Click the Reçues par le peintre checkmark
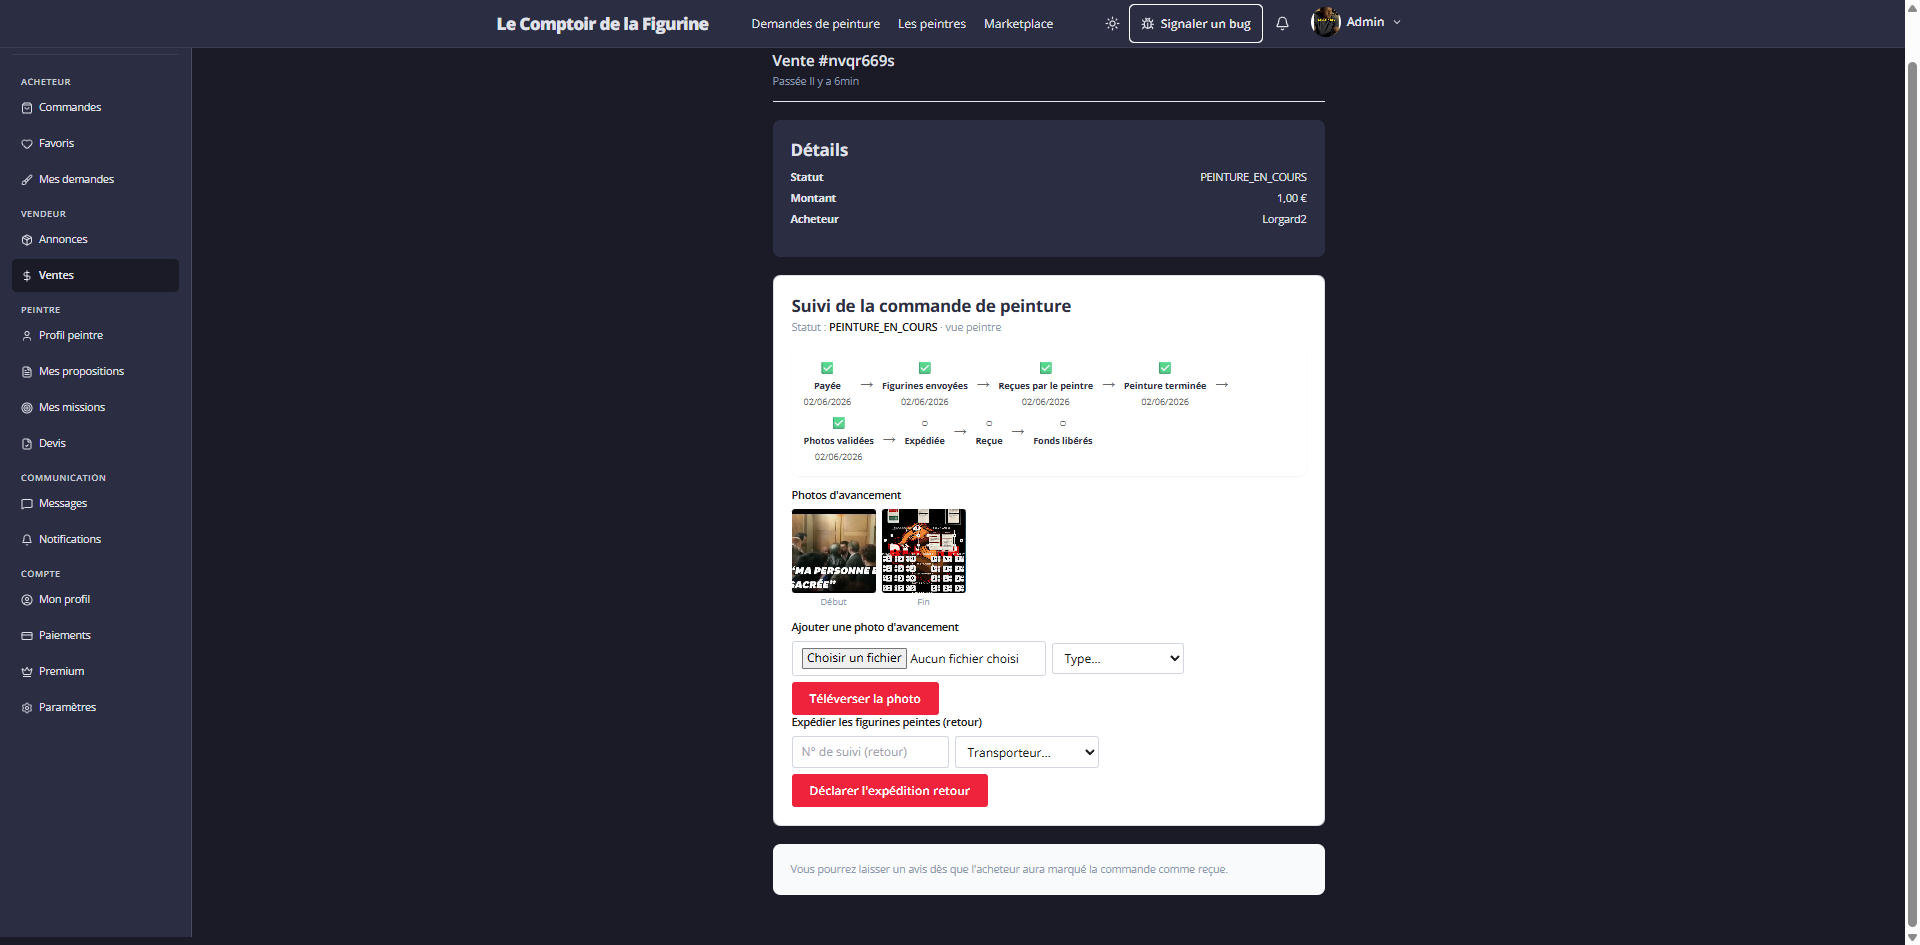The height and width of the screenshot is (945, 1920). 1046,368
